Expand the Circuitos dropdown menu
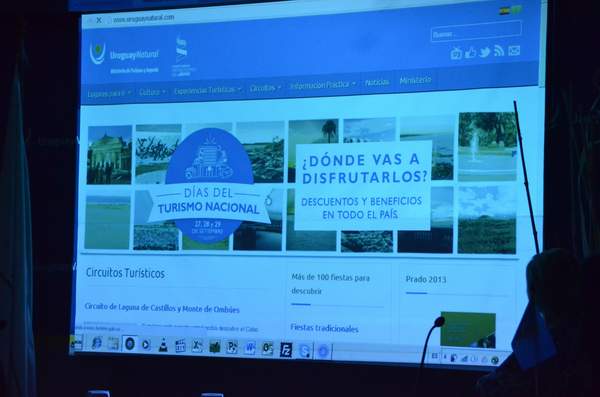600x397 pixels. click(265, 88)
